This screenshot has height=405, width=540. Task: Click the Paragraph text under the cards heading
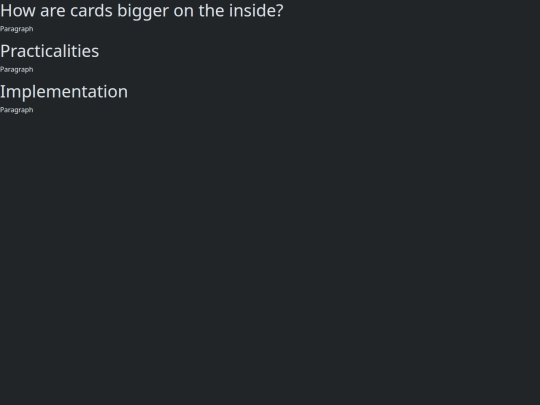pos(17,29)
